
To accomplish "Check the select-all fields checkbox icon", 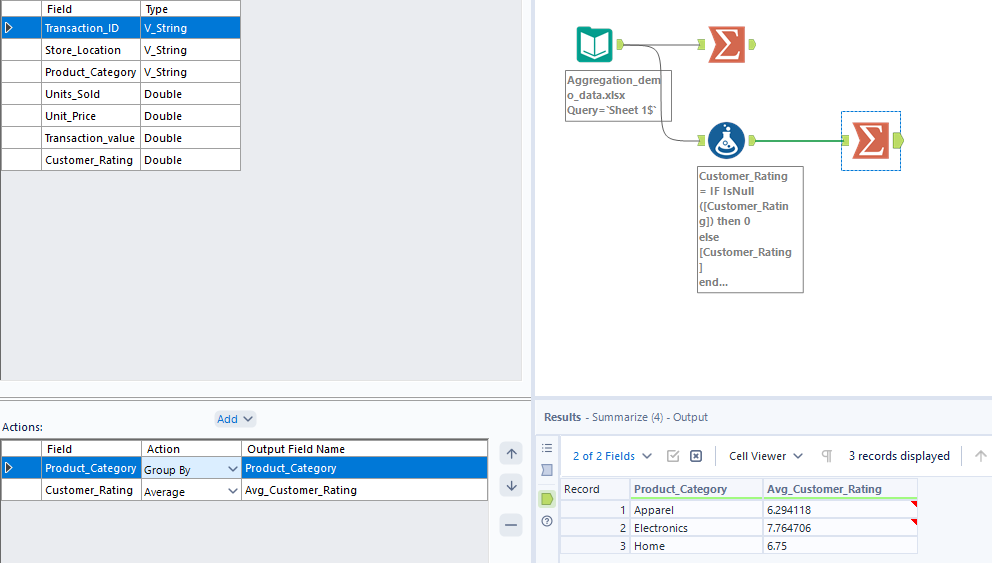I will tap(673, 456).
